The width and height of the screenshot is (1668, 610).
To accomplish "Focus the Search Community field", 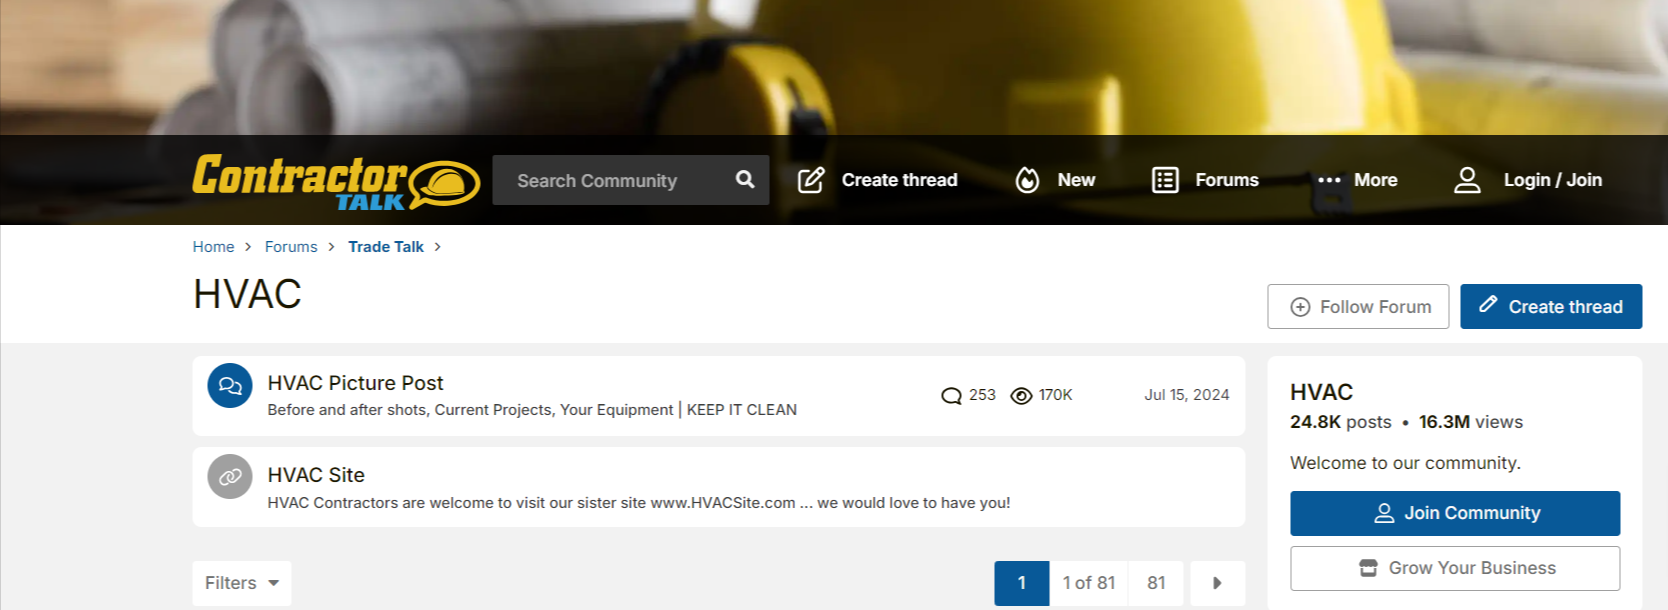I will coord(630,180).
